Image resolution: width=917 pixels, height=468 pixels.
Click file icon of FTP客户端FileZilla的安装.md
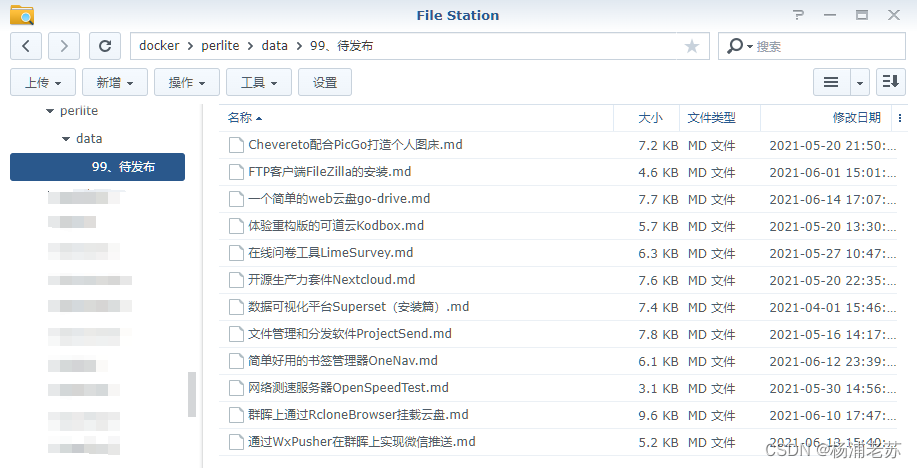point(236,172)
